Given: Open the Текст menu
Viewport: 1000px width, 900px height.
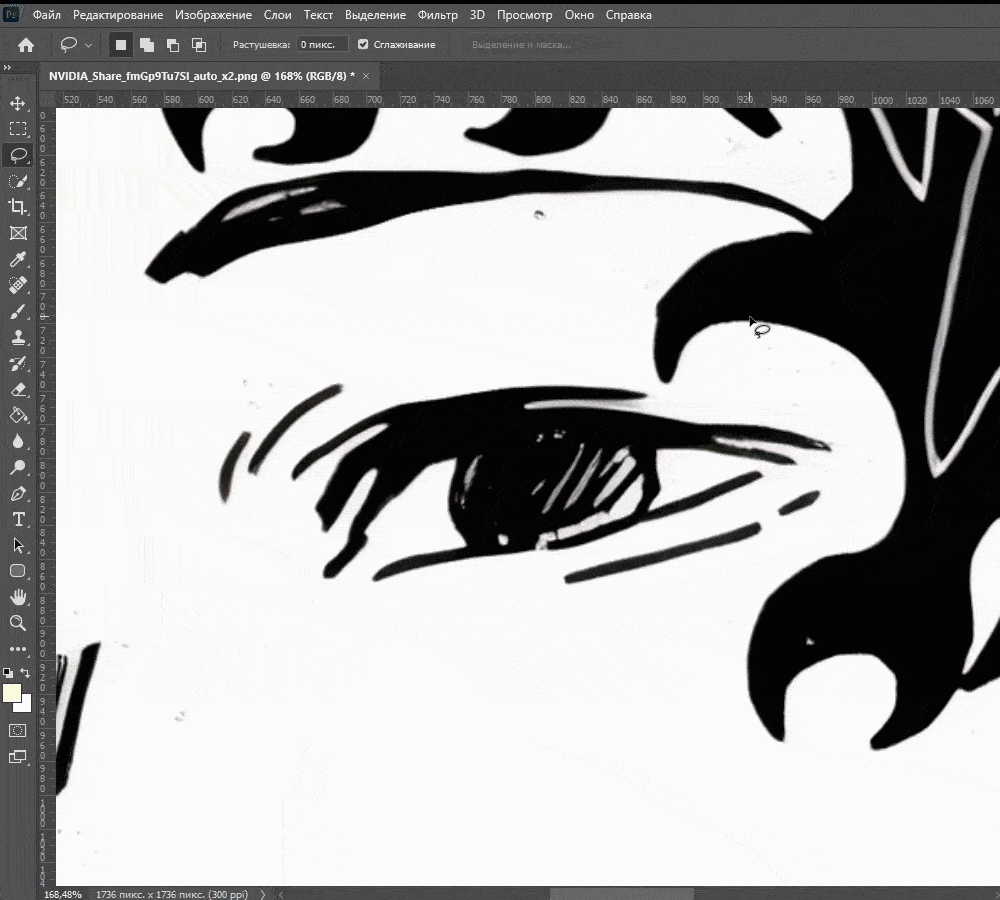Looking at the screenshot, I should click(318, 15).
